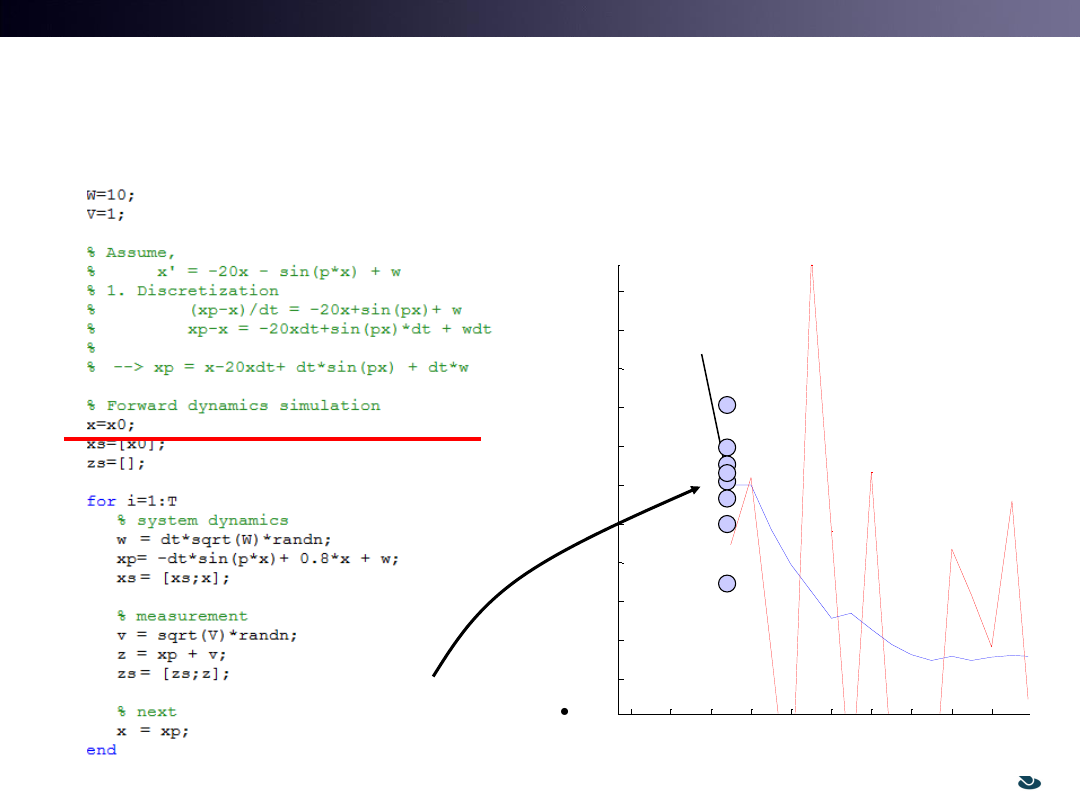The image size is (1080, 810).
Task: Click the "W=10;" code line
Action: pos(112,195)
